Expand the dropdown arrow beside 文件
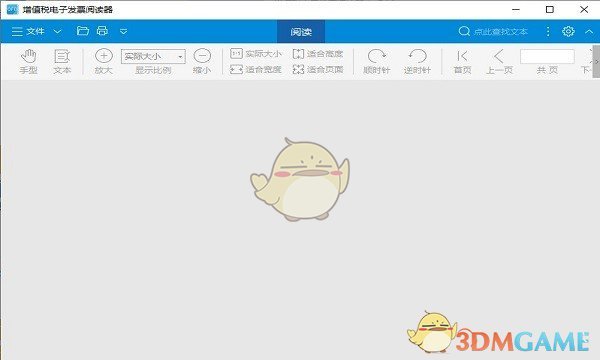The image size is (600, 360). click(57, 31)
